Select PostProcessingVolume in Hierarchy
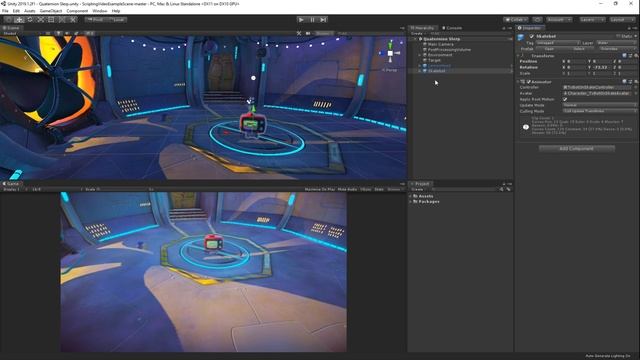This screenshot has width=640, height=360. [x=449, y=49]
